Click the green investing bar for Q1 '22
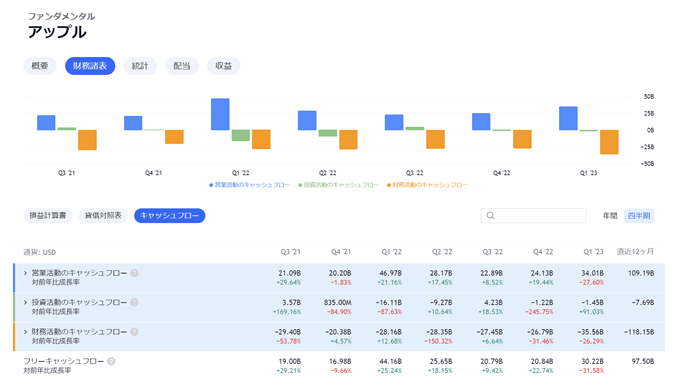The height and width of the screenshot is (387, 680). tap(241, 135)
